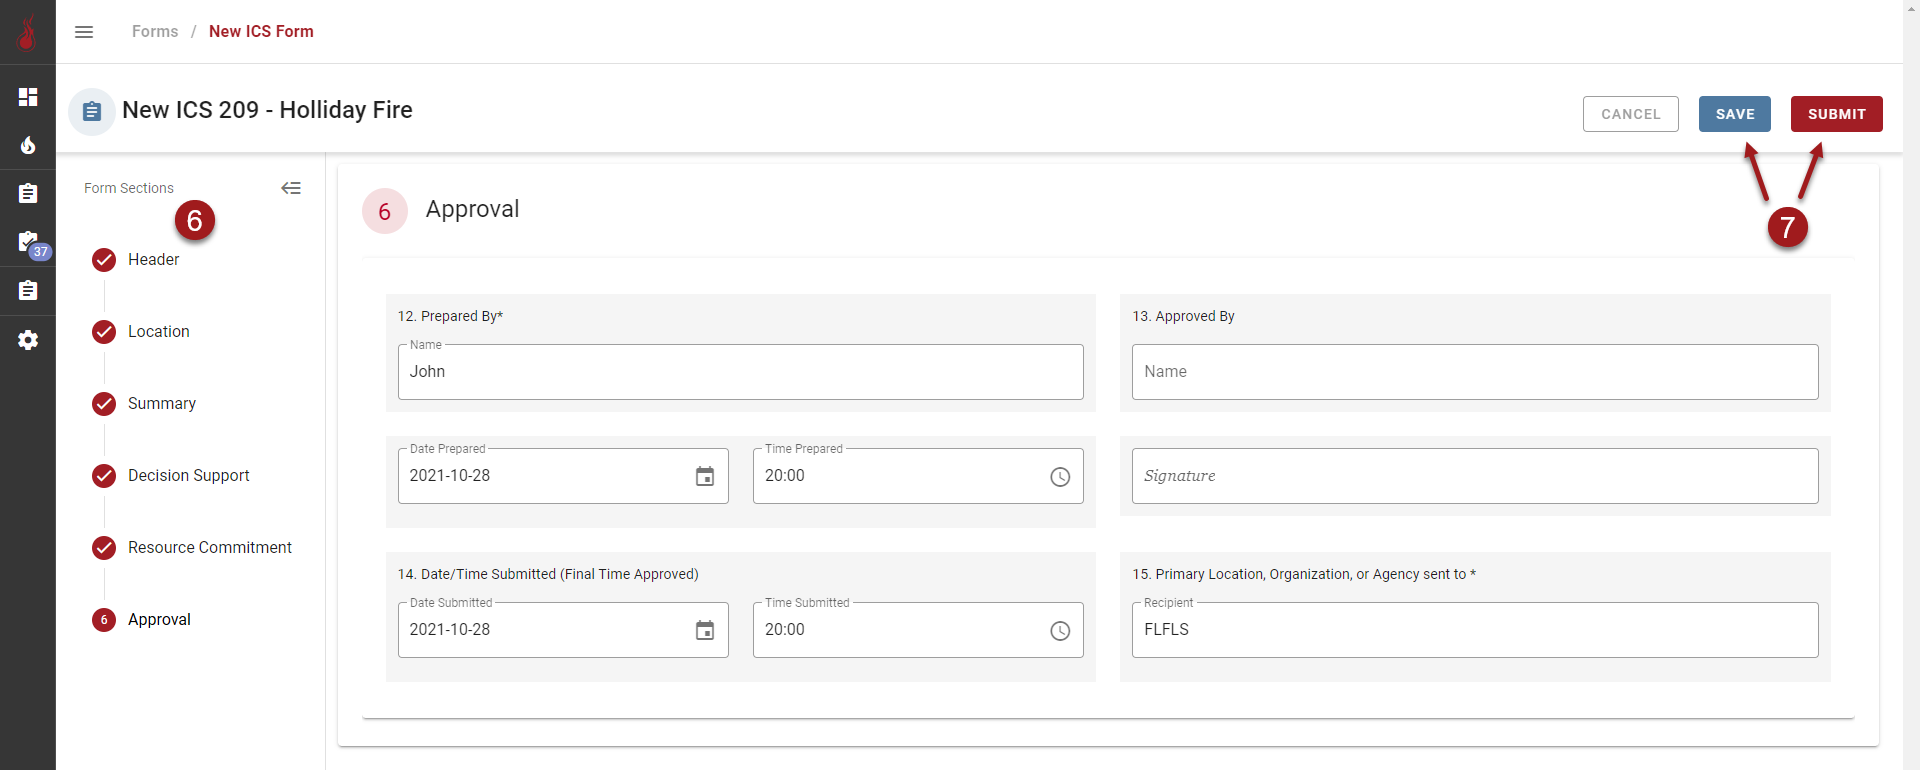Open the fire incidents icon in sidebar
The height and width of the screenshot is (770, 1920).
point(28,146)
